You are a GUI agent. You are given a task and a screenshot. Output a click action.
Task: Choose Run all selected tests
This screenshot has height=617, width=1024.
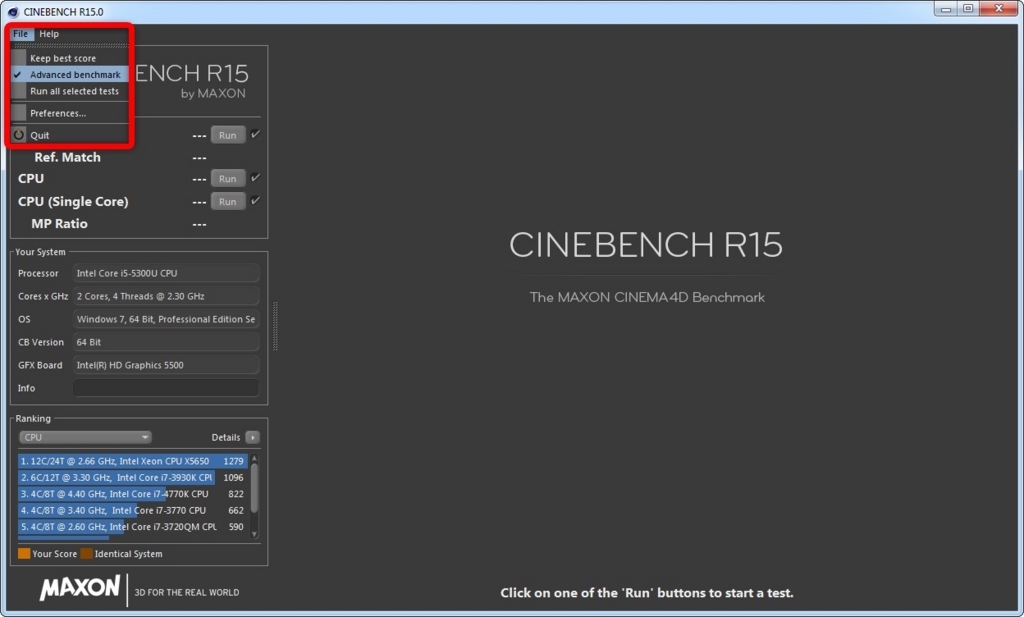click(x=69, y=91)
